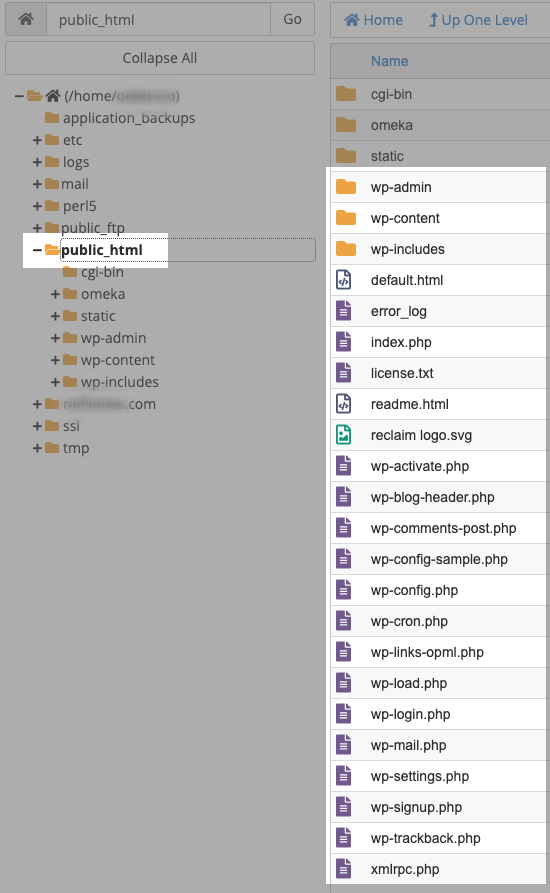
Task: Click the wp-login.php file icon
Action: point(343,714)
